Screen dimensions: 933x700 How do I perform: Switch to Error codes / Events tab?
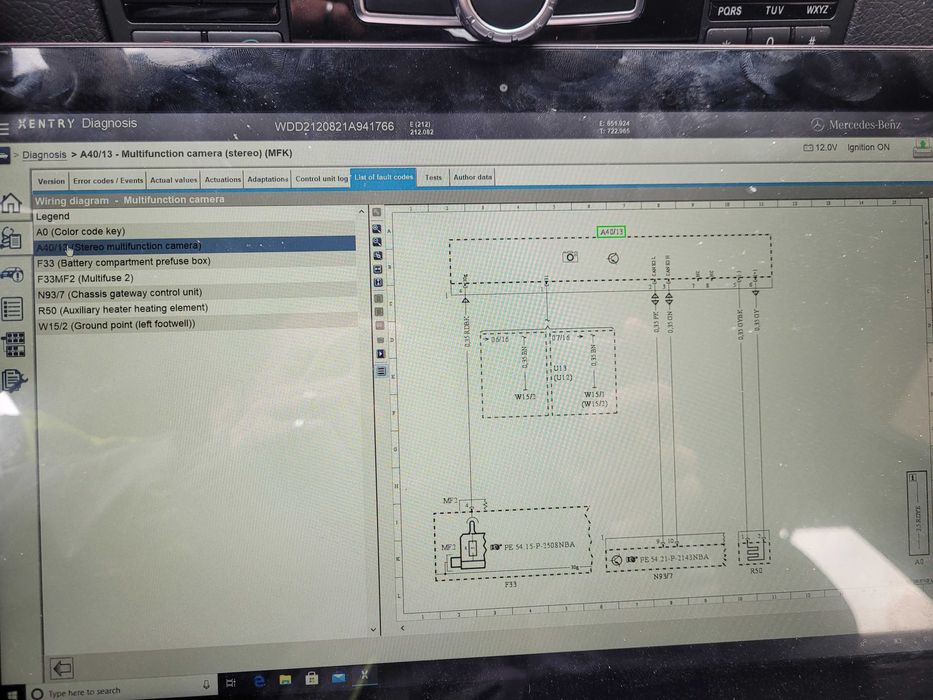click(x=108, y=180)
